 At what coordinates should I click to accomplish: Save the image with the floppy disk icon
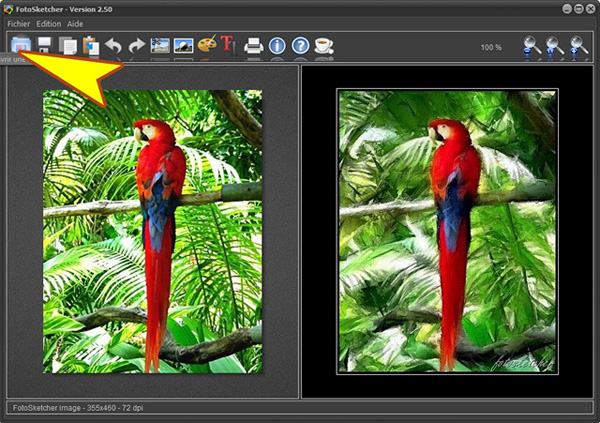click(x=45, y=45)
